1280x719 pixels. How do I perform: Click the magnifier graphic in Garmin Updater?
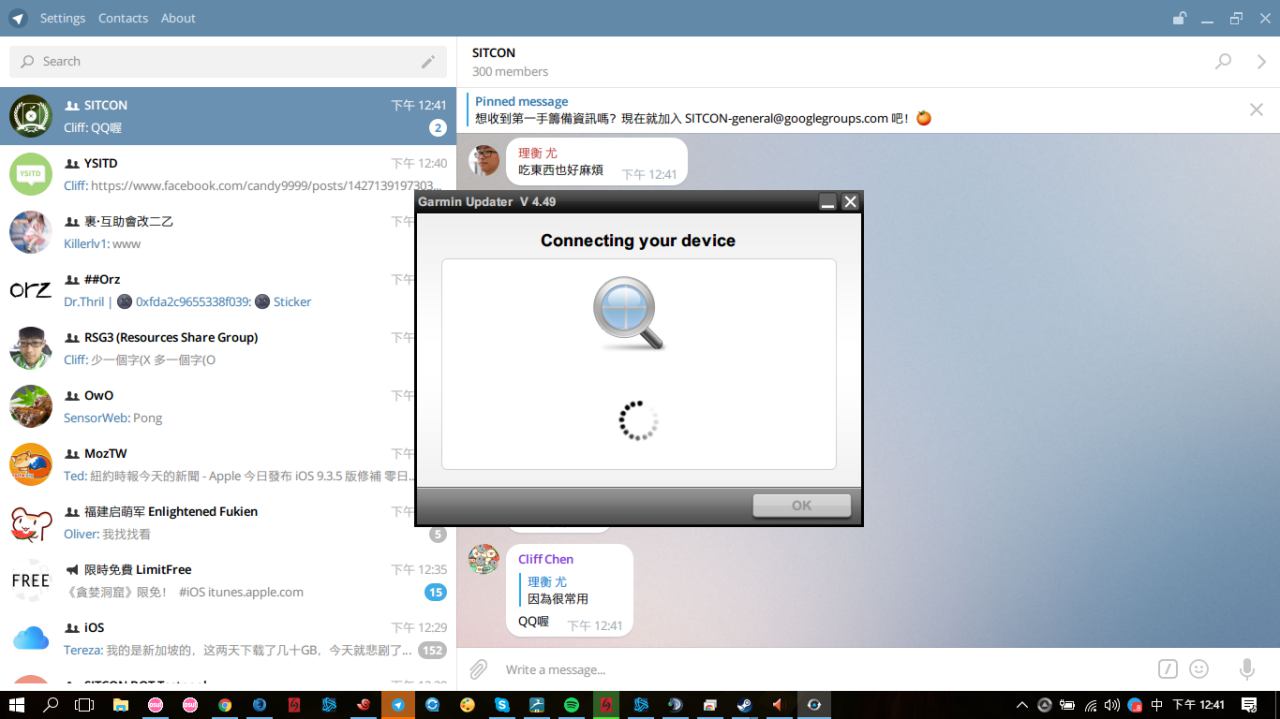(628, 313)
